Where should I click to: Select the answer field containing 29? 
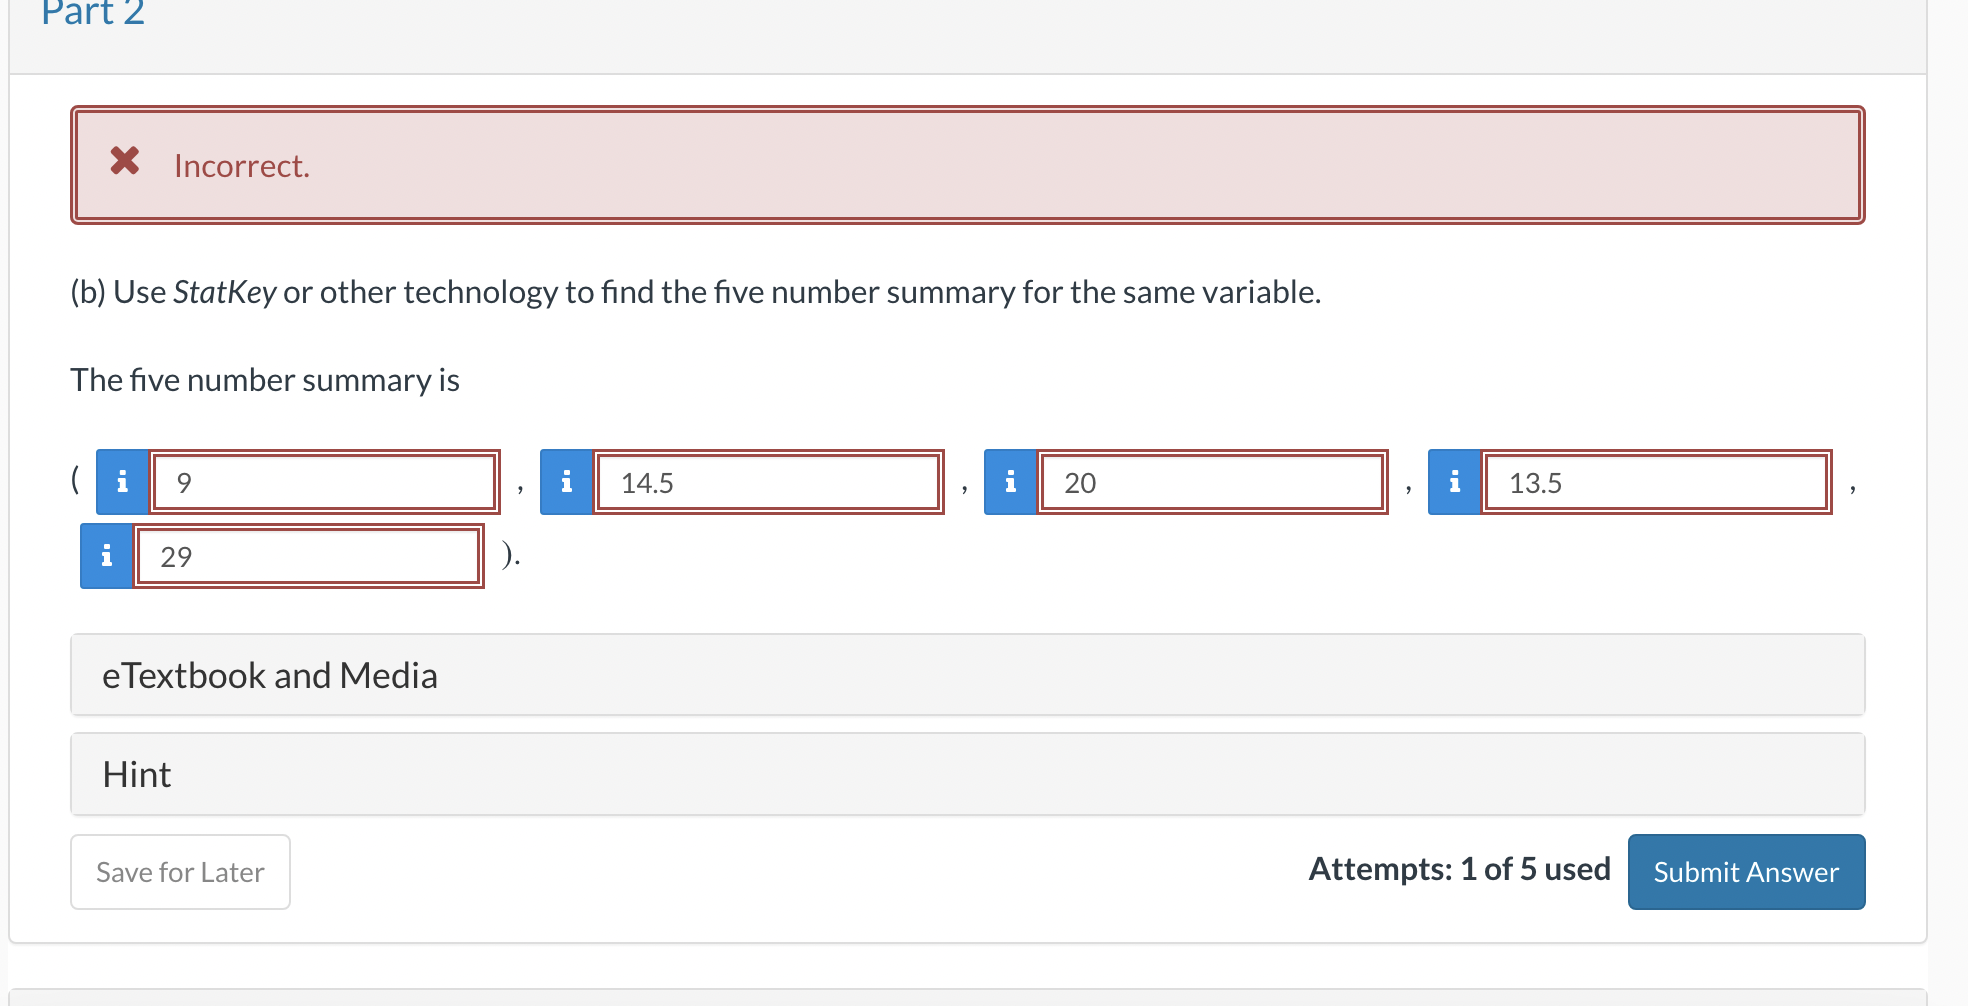308,556
